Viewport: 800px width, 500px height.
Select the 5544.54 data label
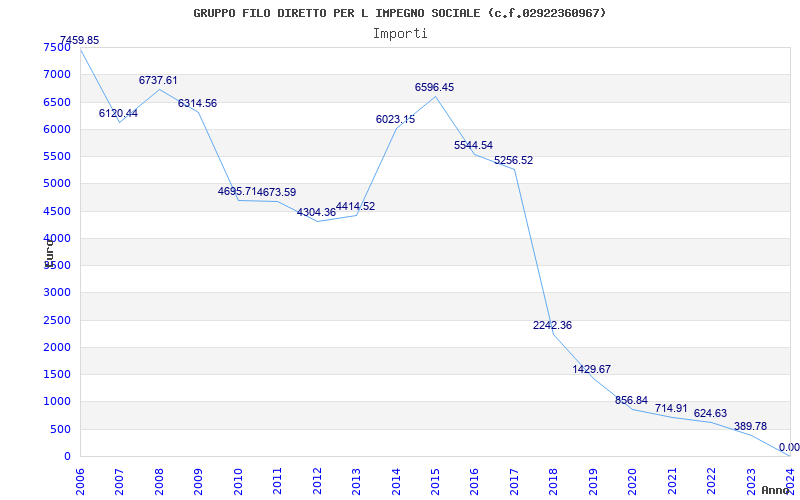pyautogui.click(x=473, y=145)
